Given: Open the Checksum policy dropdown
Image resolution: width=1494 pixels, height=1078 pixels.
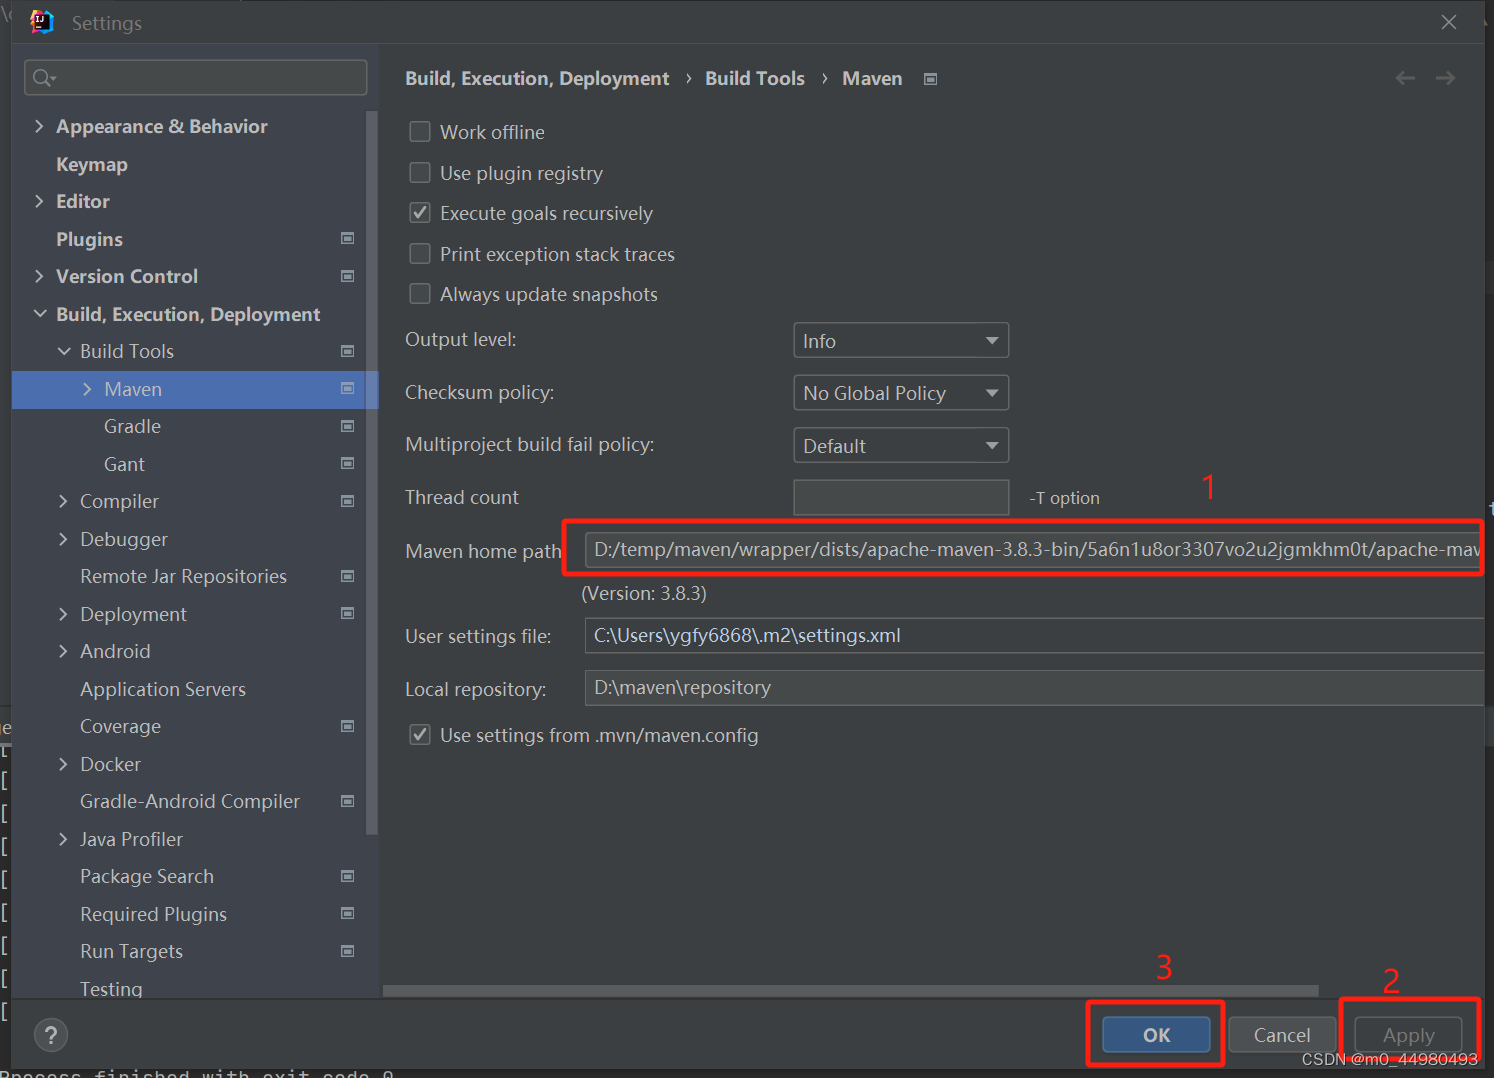Looking at the screenshot, I should point(900,393).
